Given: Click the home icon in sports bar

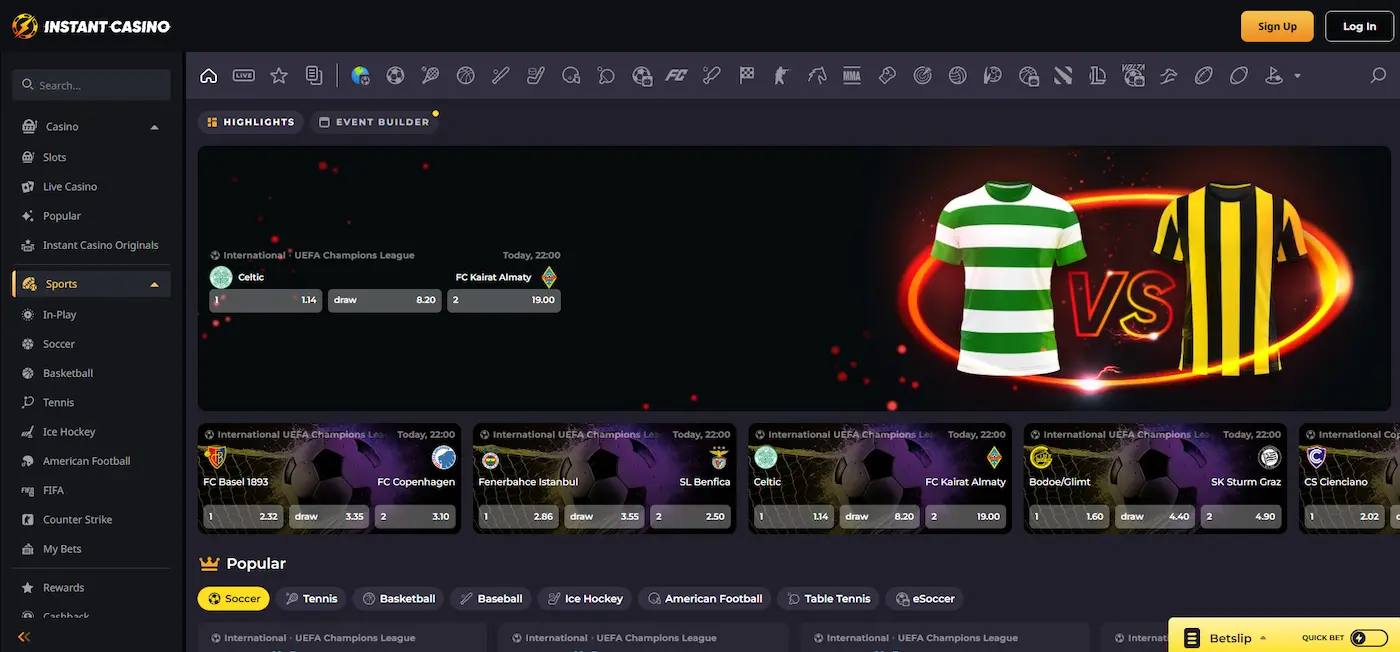Looking at the screenshot, I should 208,75.
